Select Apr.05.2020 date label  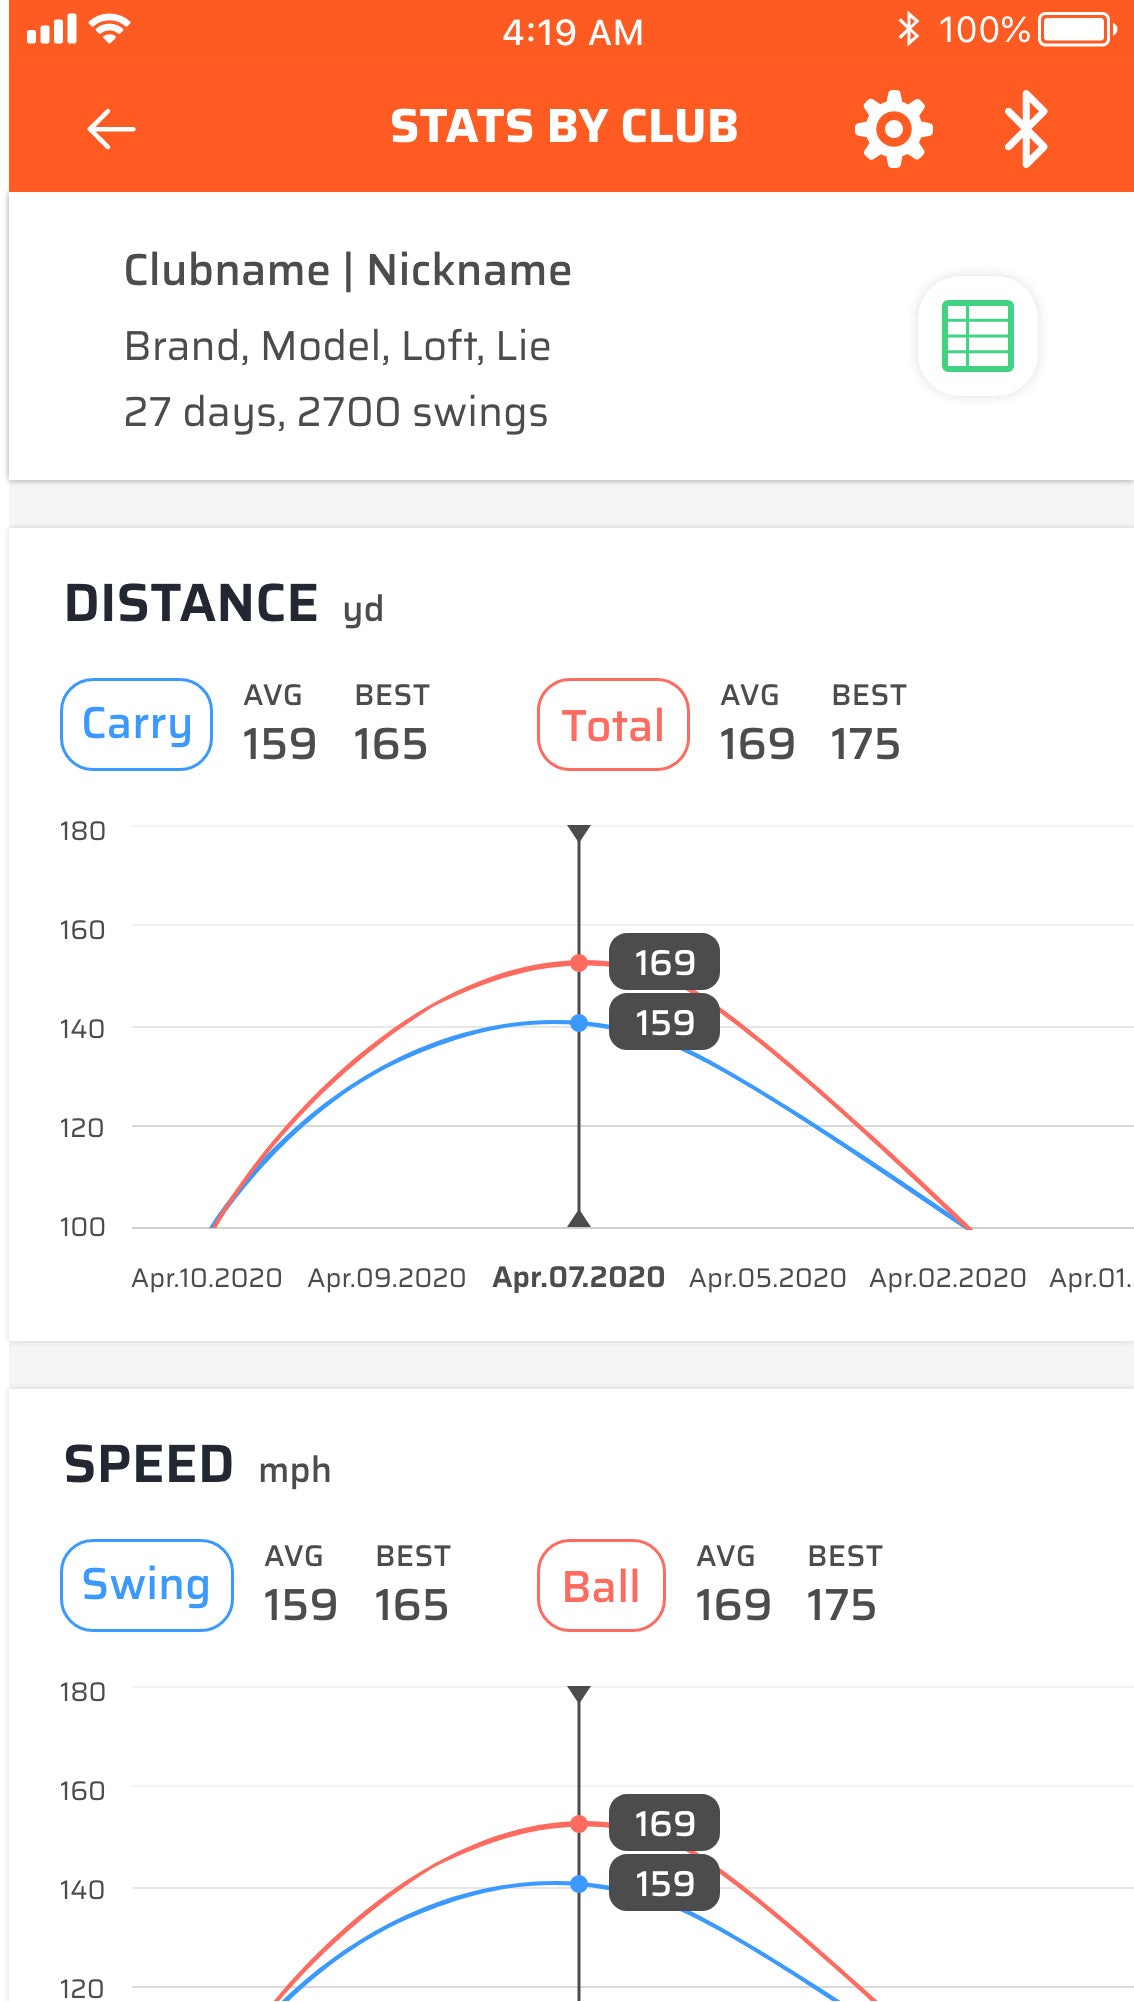[x=767, y=1278]
